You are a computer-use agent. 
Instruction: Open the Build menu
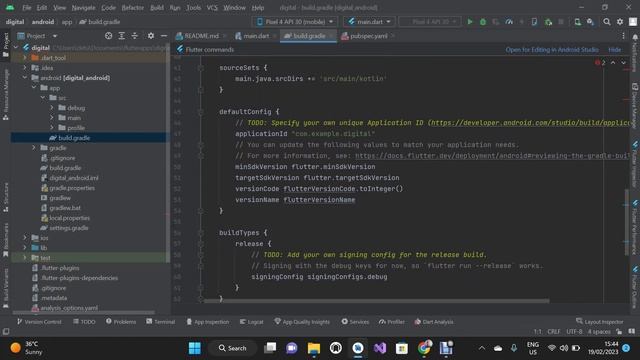tap(157, 8)
